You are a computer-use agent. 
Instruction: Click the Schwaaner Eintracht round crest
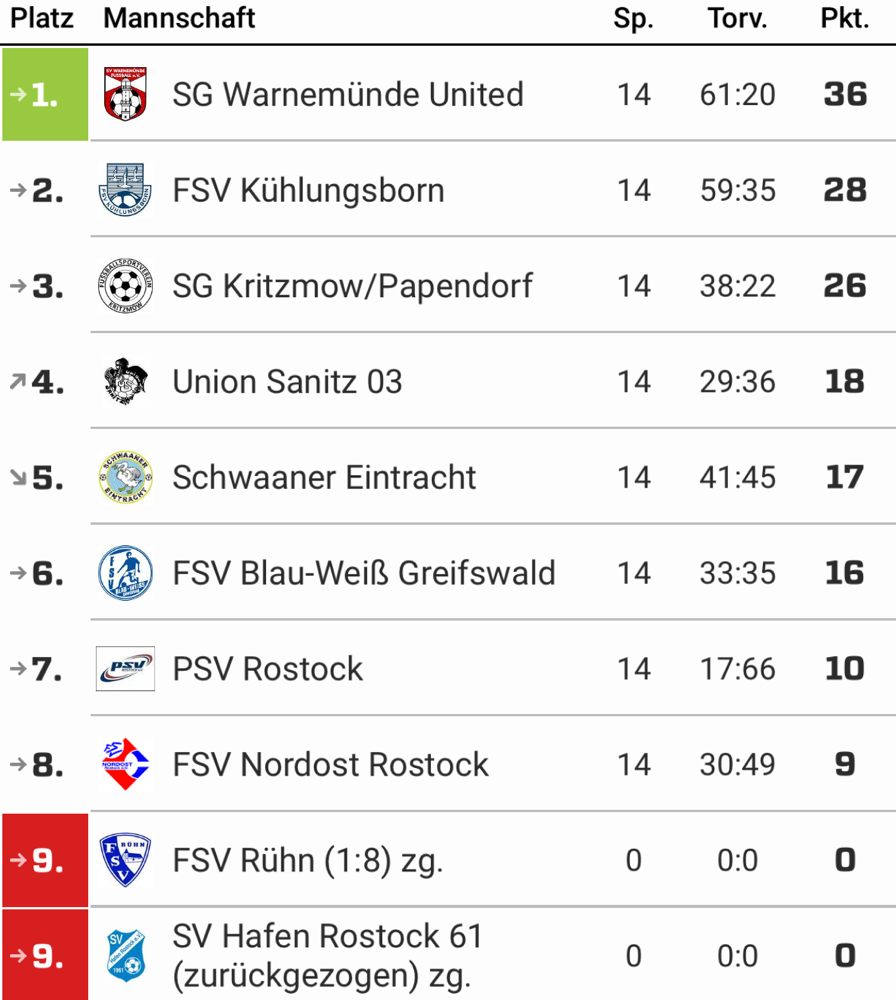(x=125, y=477)
